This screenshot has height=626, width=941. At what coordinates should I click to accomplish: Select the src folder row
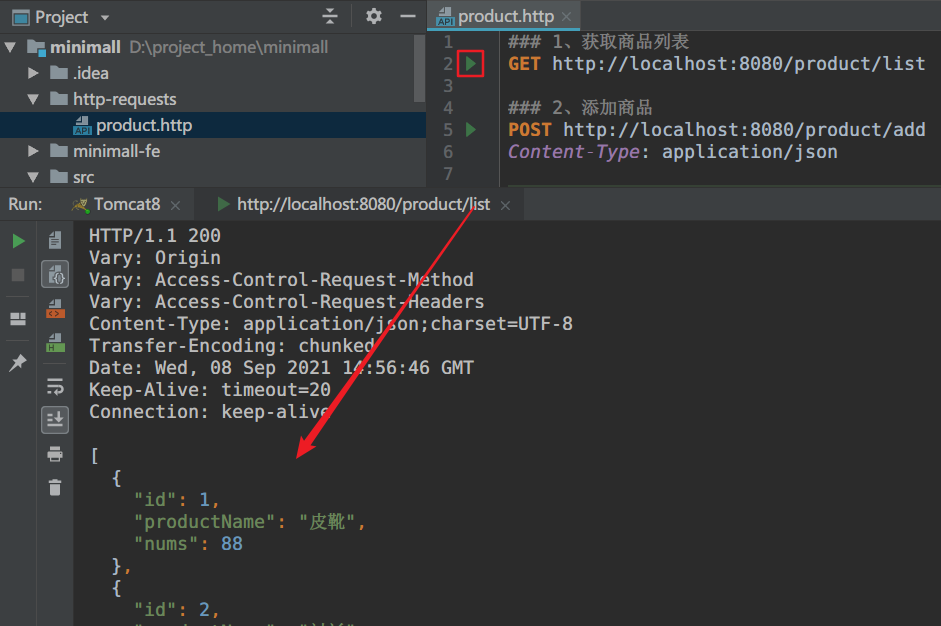click(x=213, y=177)
